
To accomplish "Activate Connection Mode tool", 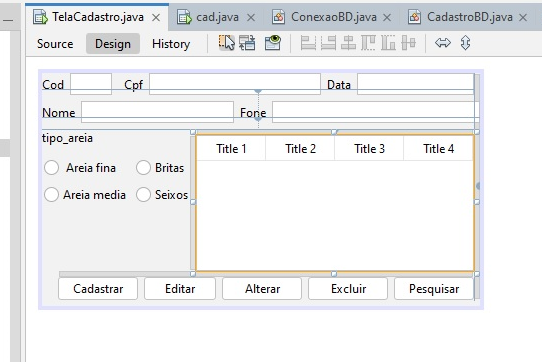I will pyautogui.click(x=247, y=43).
